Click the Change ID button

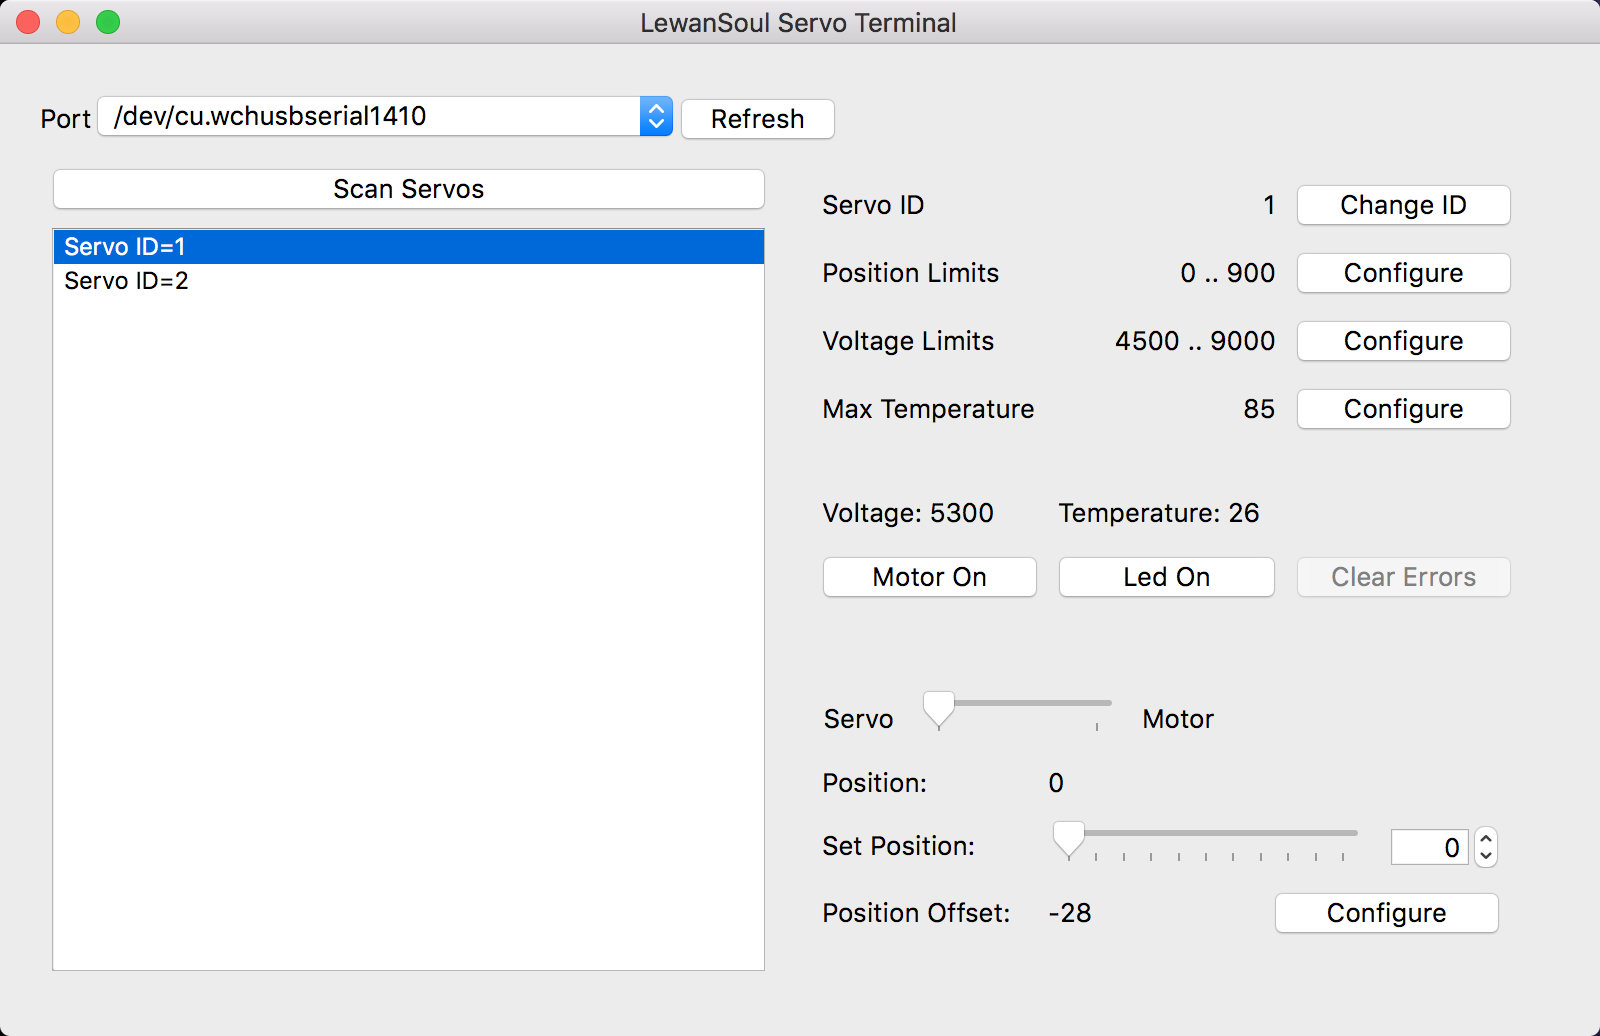point(1403,205)
